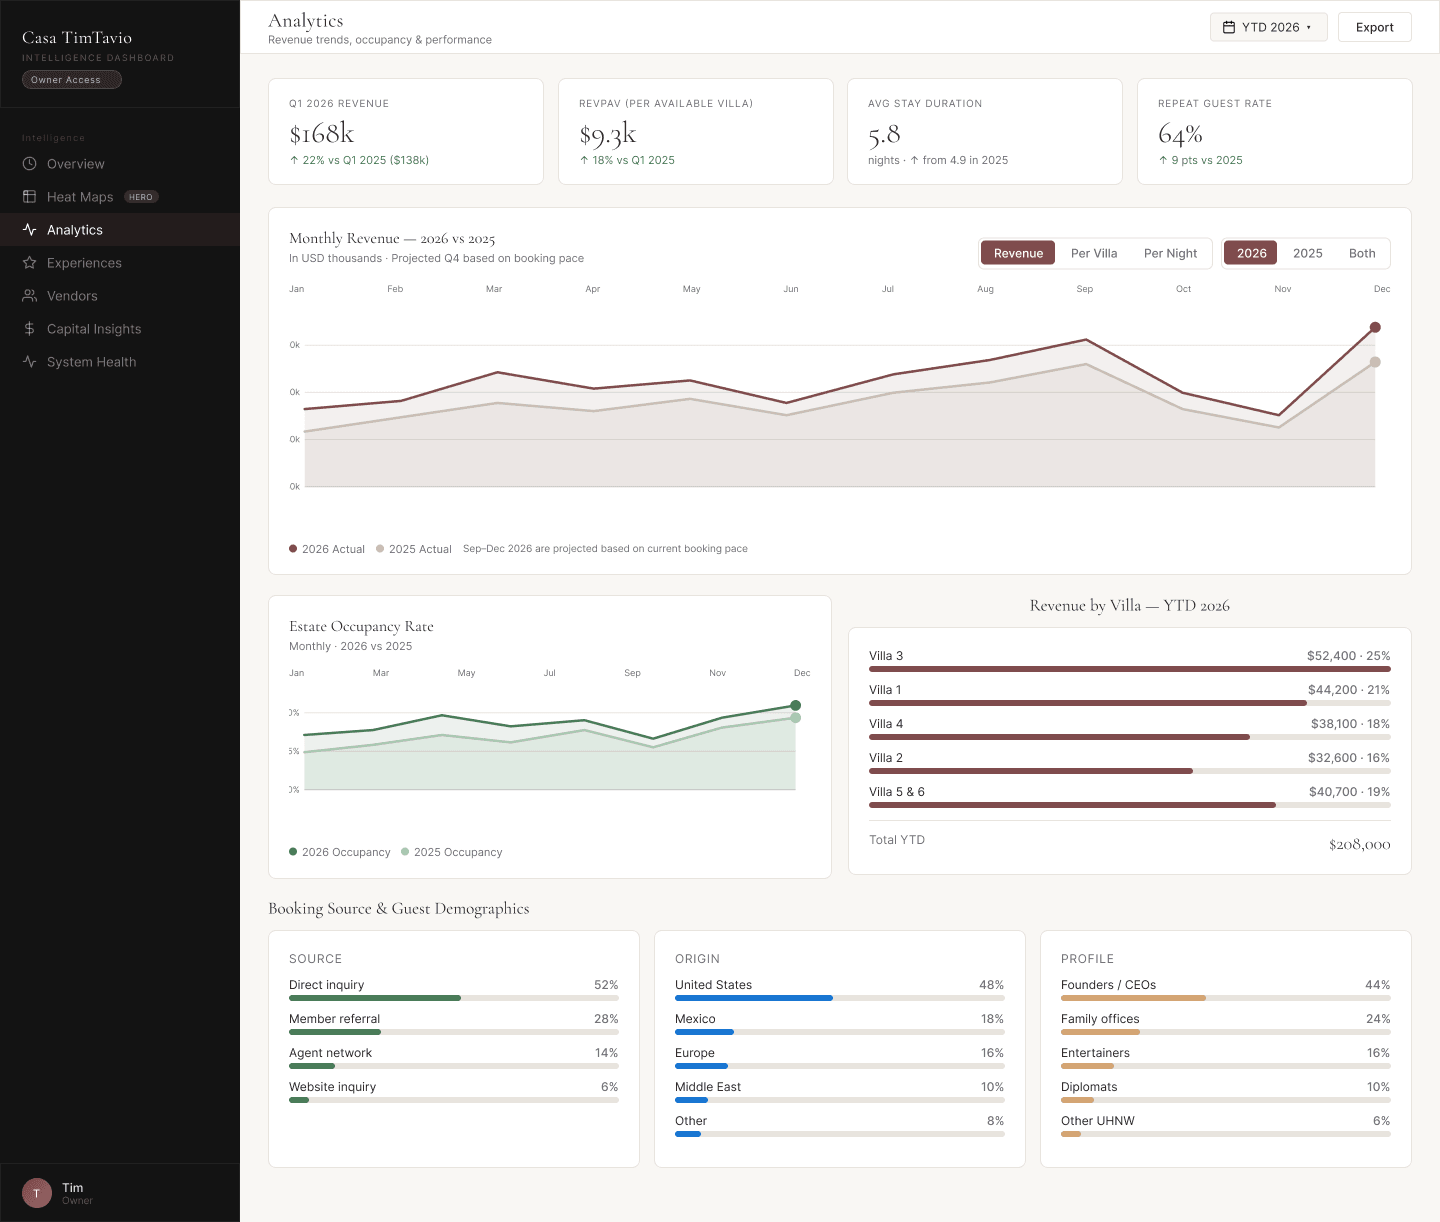Screen dimensions: 1440x1222
Task: Click the Experiences star icon
Action: coord(30,263)
